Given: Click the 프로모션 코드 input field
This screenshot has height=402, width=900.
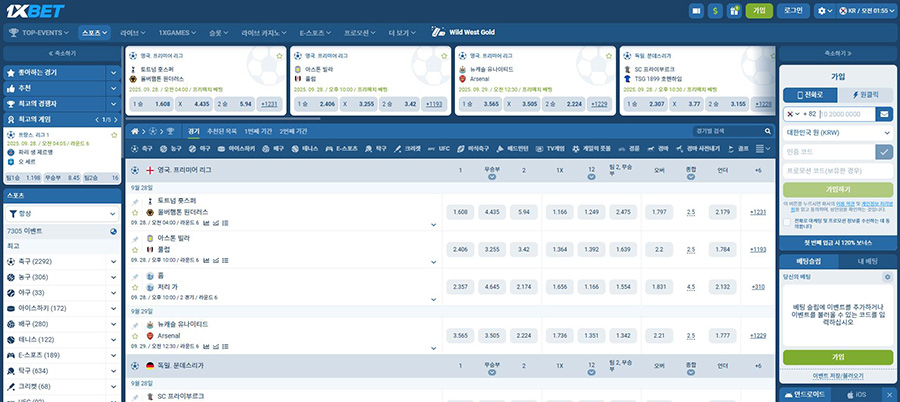Looking at the screenshot, I should [x=838, y=171].
